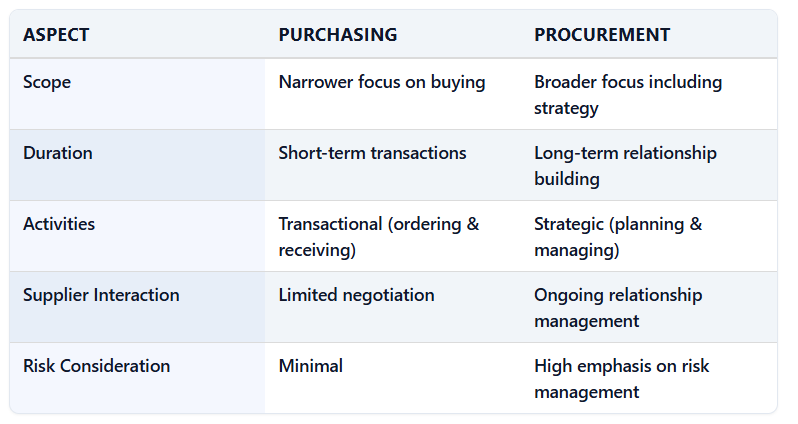Select the Duration row label
The image size is (798, 424).
coord(57,153)
